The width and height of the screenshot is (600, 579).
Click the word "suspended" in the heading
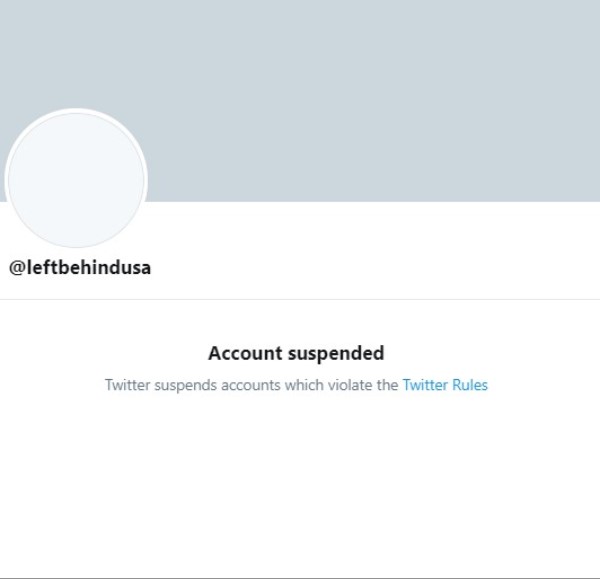(x=336, y=354)
